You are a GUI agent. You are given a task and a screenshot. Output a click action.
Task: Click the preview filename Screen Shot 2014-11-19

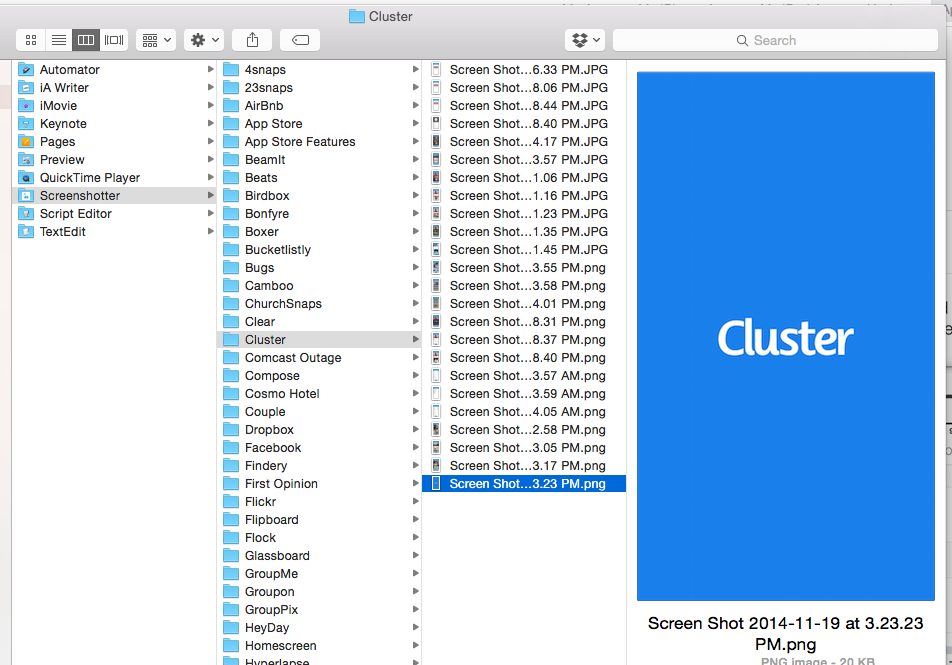pos(786,633)
